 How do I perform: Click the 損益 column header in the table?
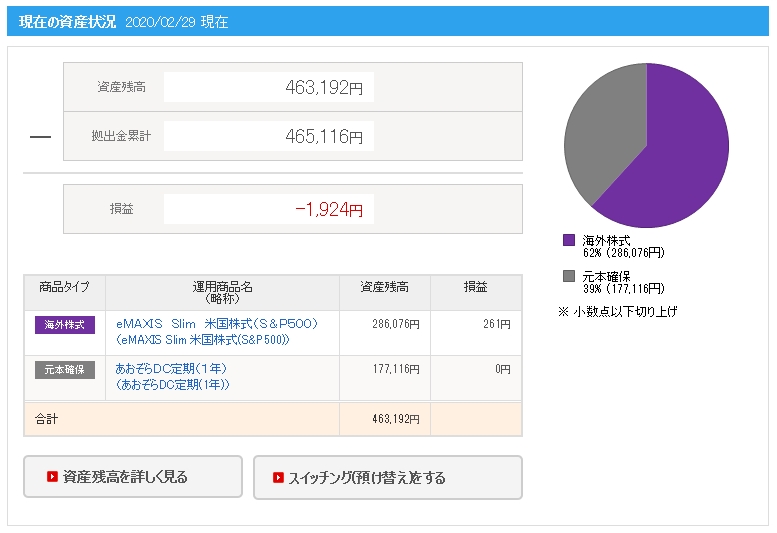tap(476, 287)
